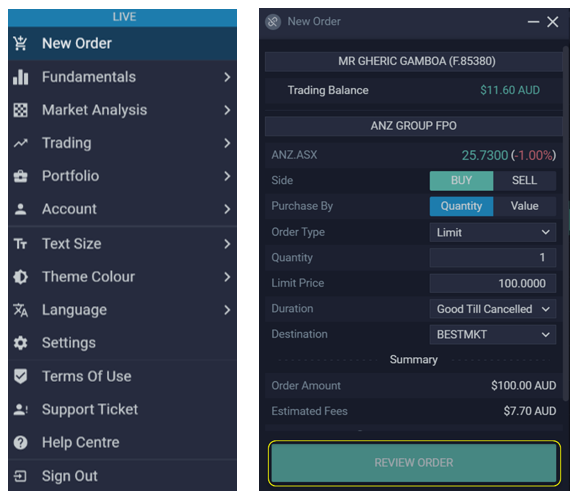Viewport: 578px width, 499px height.
Task: Open the Trading submenu
Action: click(x=122, y=143)
